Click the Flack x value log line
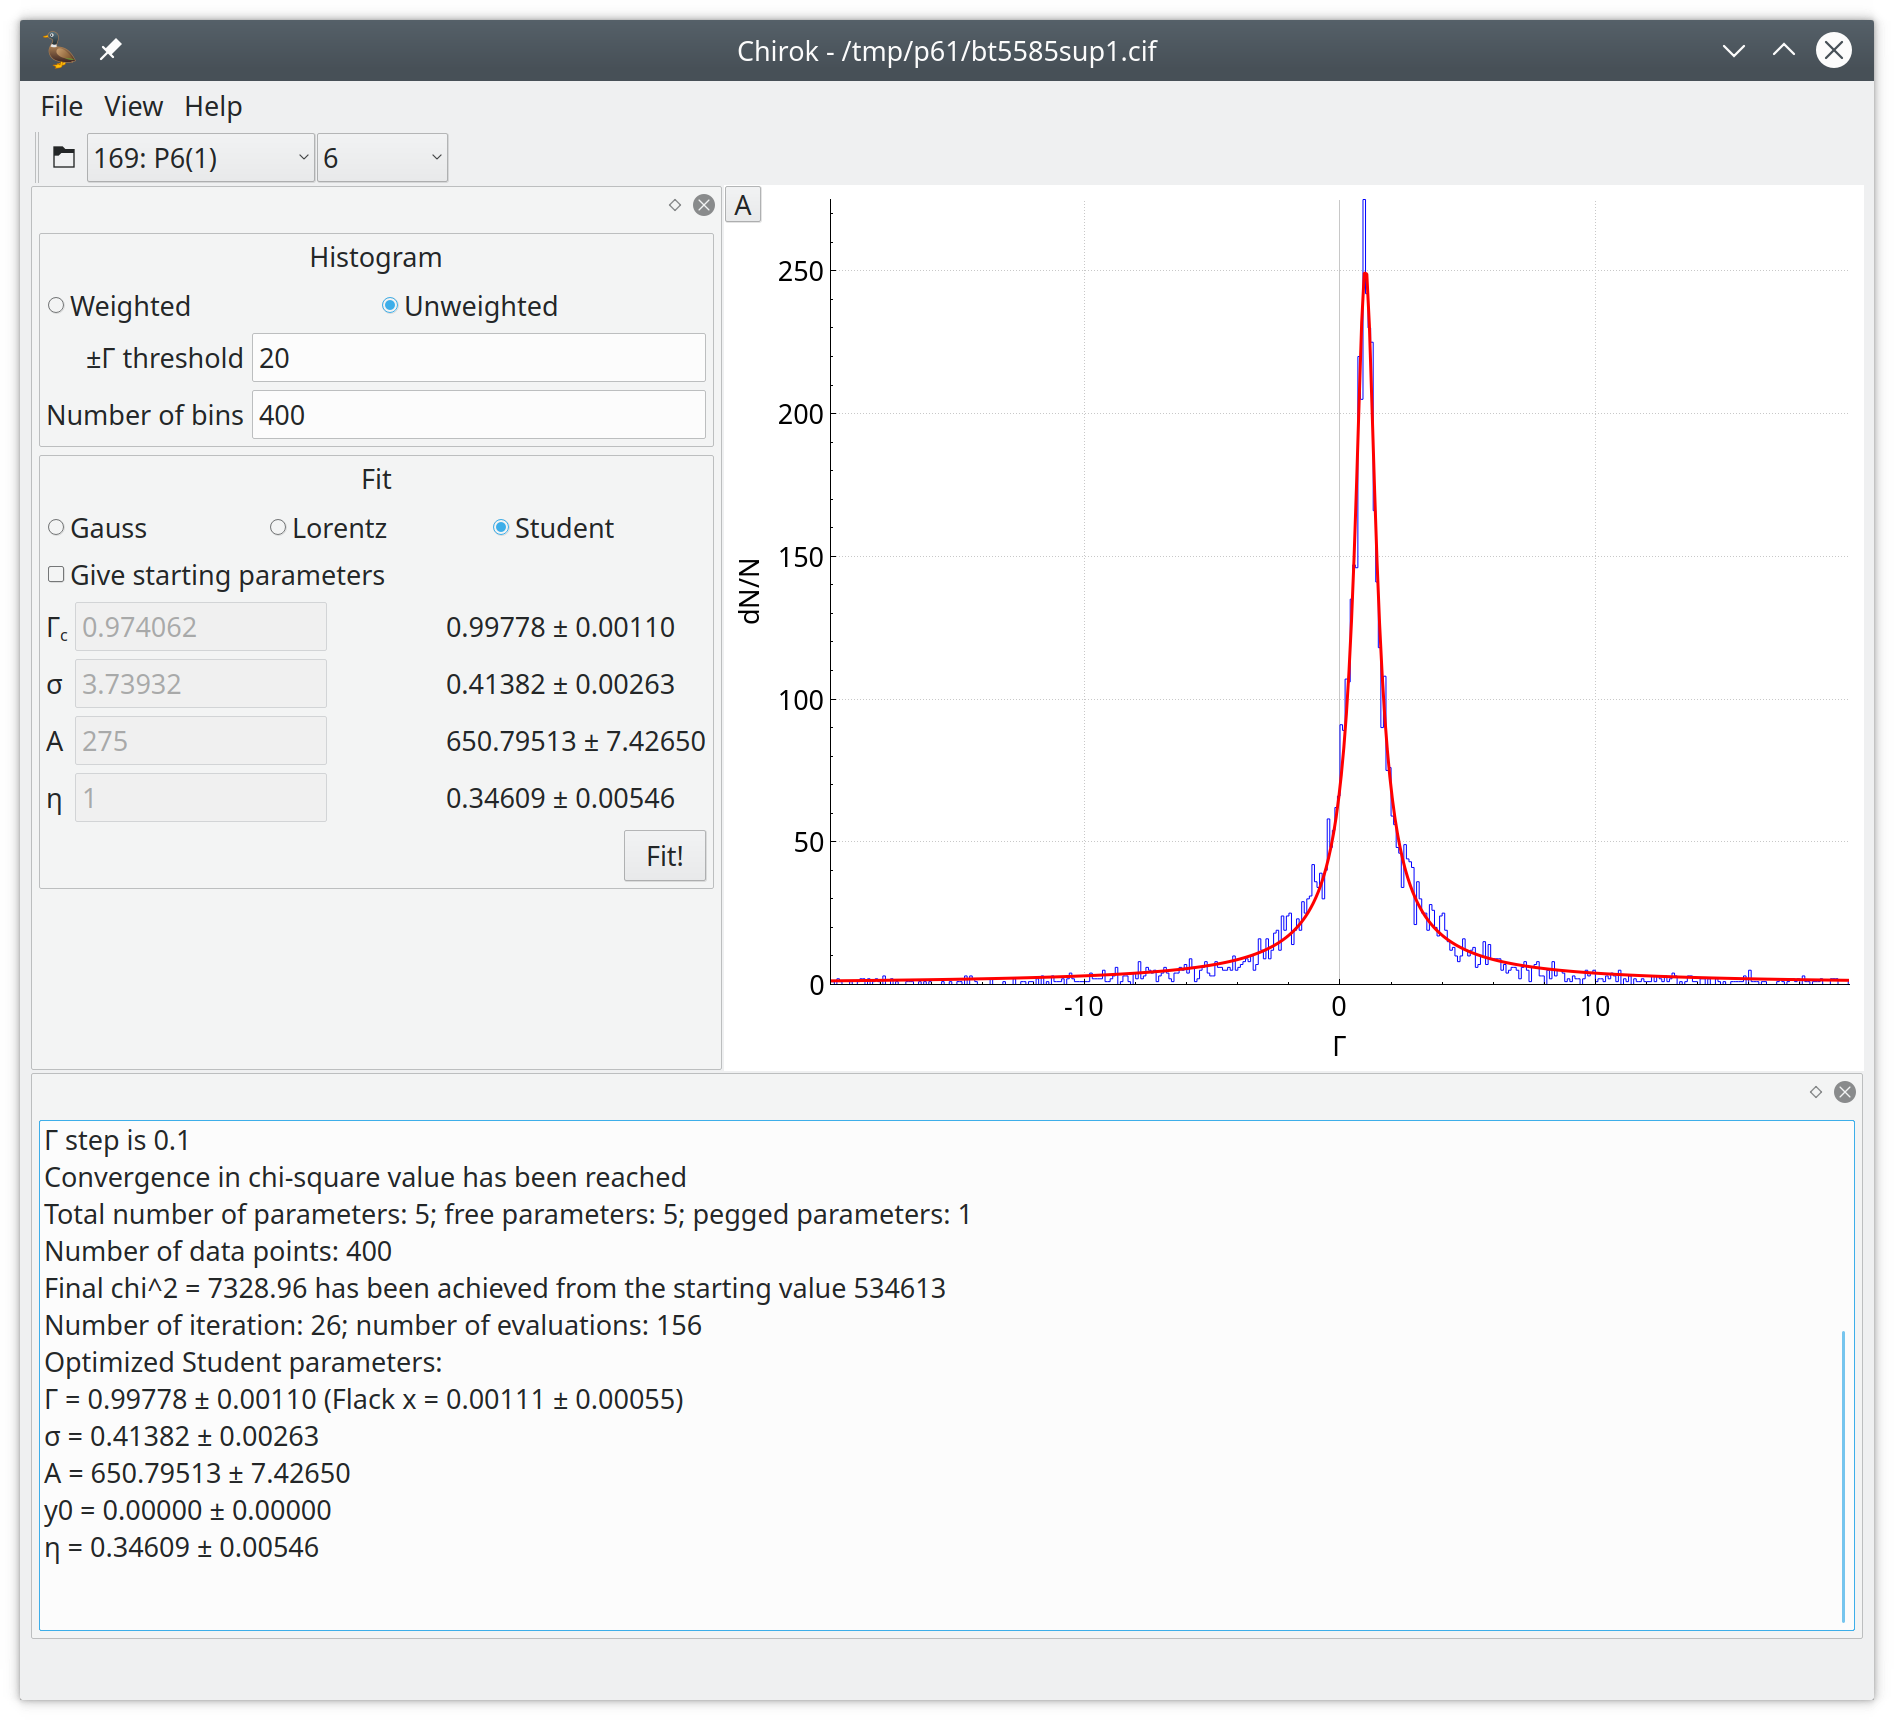 click(x=364, y=1399)
